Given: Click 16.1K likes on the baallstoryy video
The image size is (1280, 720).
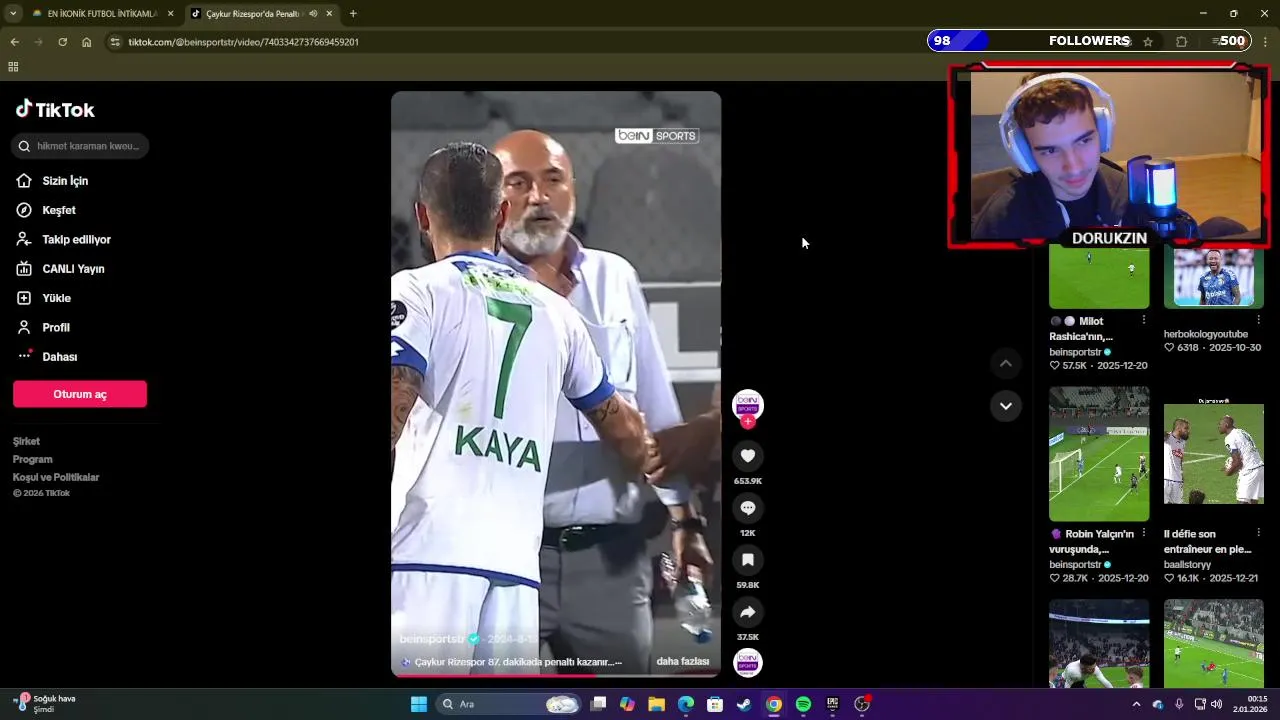Looking at the screenshot, I should click(1181, 578).
